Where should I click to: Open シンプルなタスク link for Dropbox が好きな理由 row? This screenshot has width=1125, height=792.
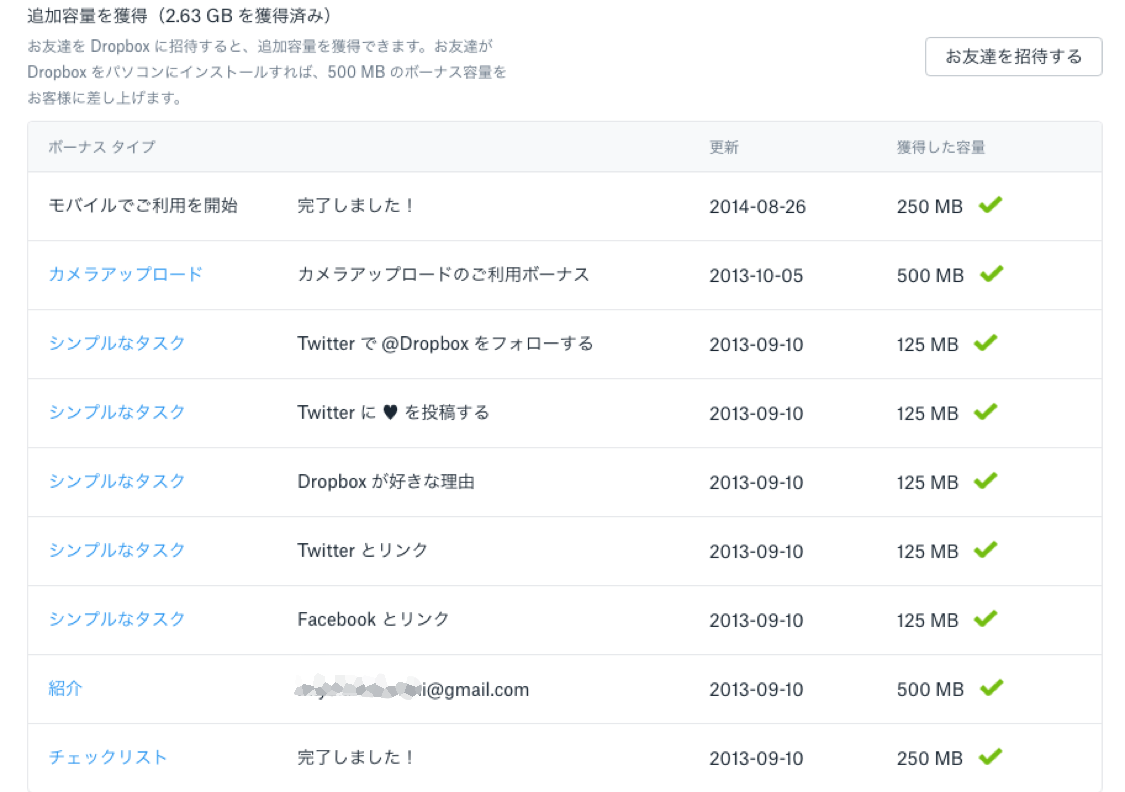[x=117, y=481]
